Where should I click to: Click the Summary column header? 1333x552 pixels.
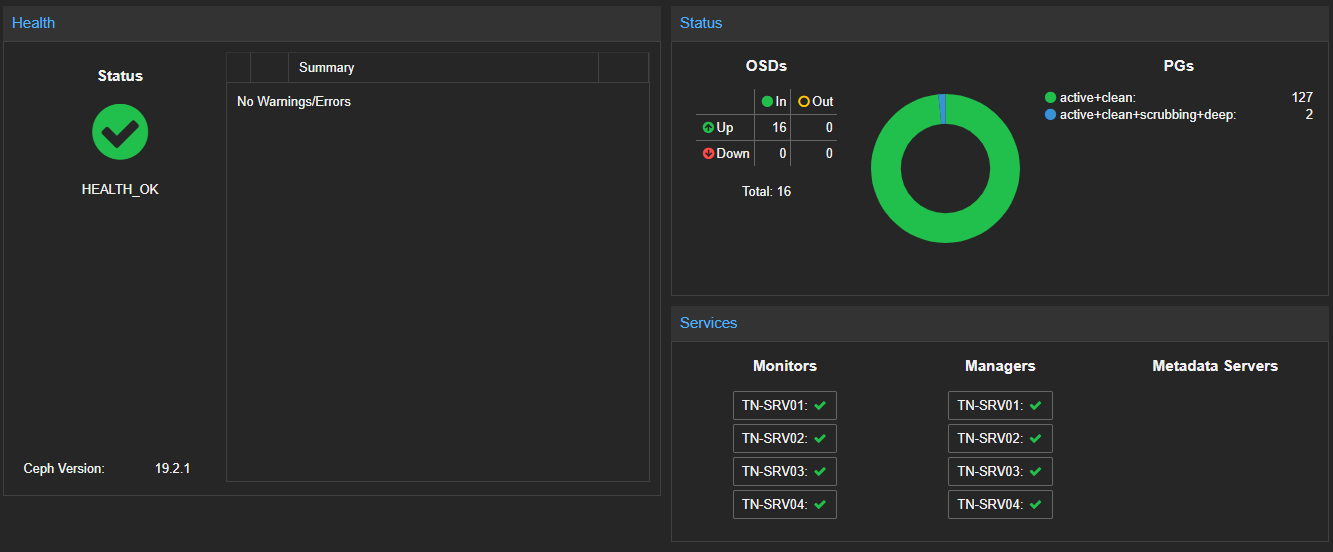pos(443,68)
